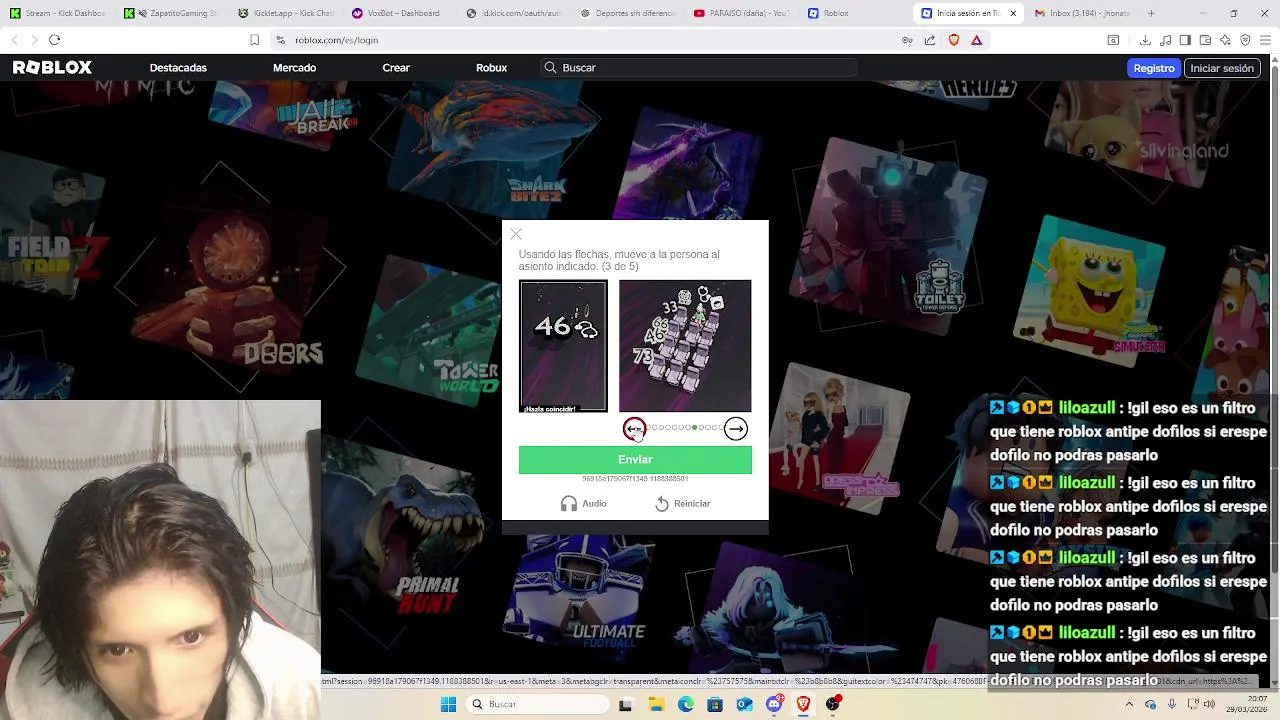Image resolution: width=1280 pixels, height=720 pixels.
Task: Open Outlook from the taskbar
Action: [744, 704]
